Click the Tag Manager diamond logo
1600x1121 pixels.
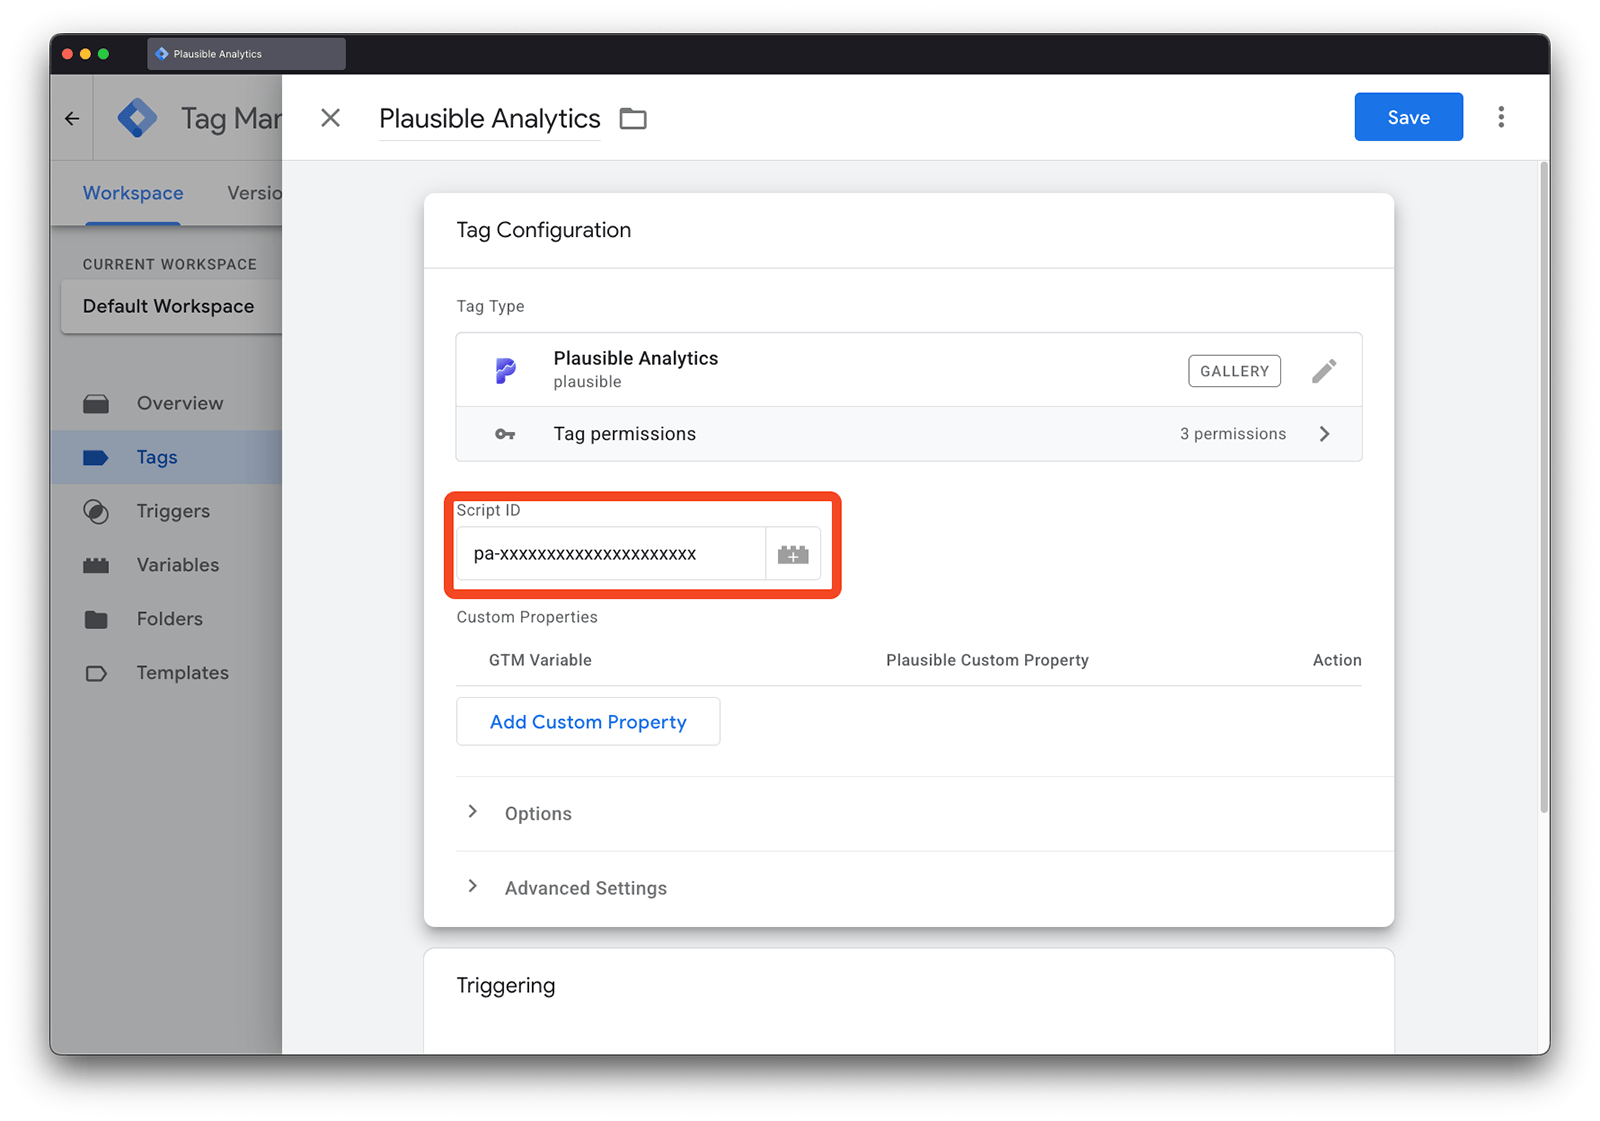[137, 117]
